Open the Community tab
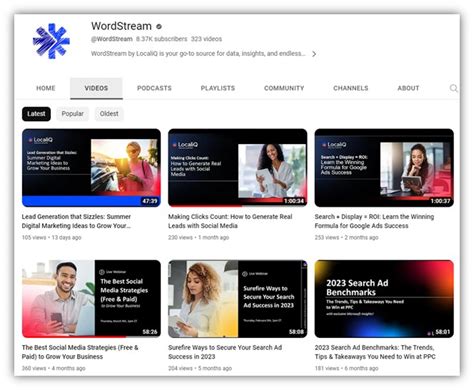The image size is (474, 390). [x=284, y=88]
